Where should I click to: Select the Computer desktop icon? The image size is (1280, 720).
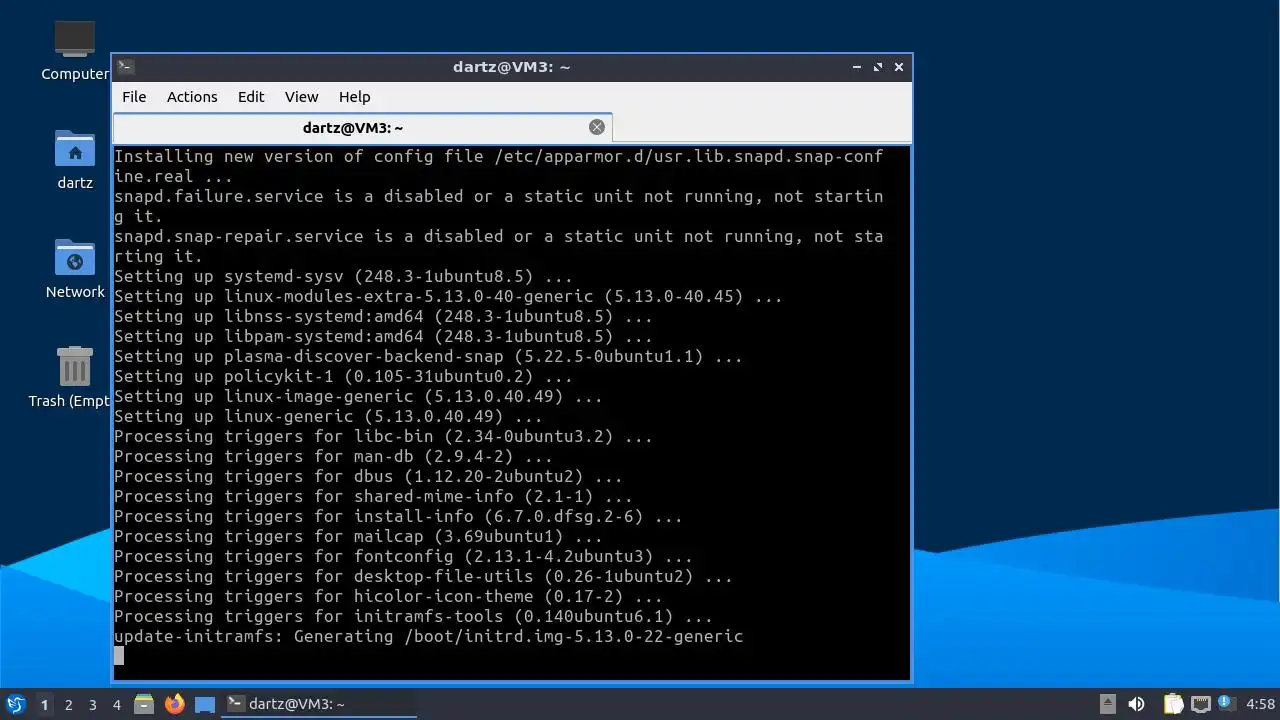(x=75, y=50)
